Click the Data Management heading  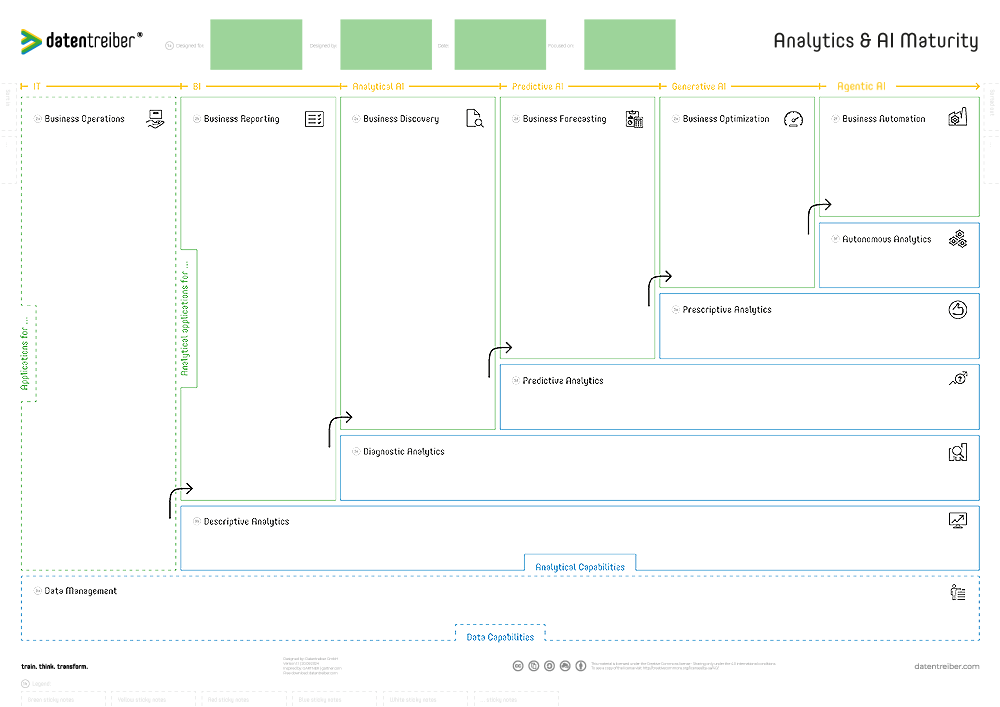coord(80,591)
